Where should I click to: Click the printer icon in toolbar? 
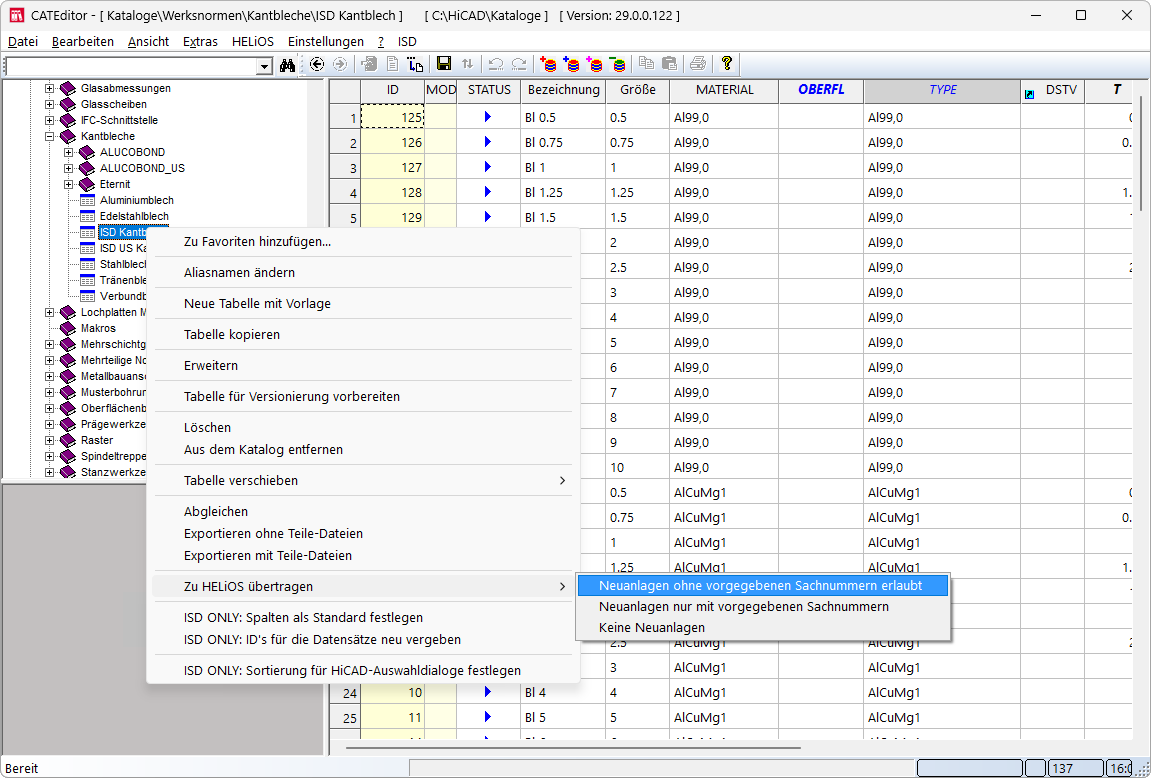click(x=697, y=64)
